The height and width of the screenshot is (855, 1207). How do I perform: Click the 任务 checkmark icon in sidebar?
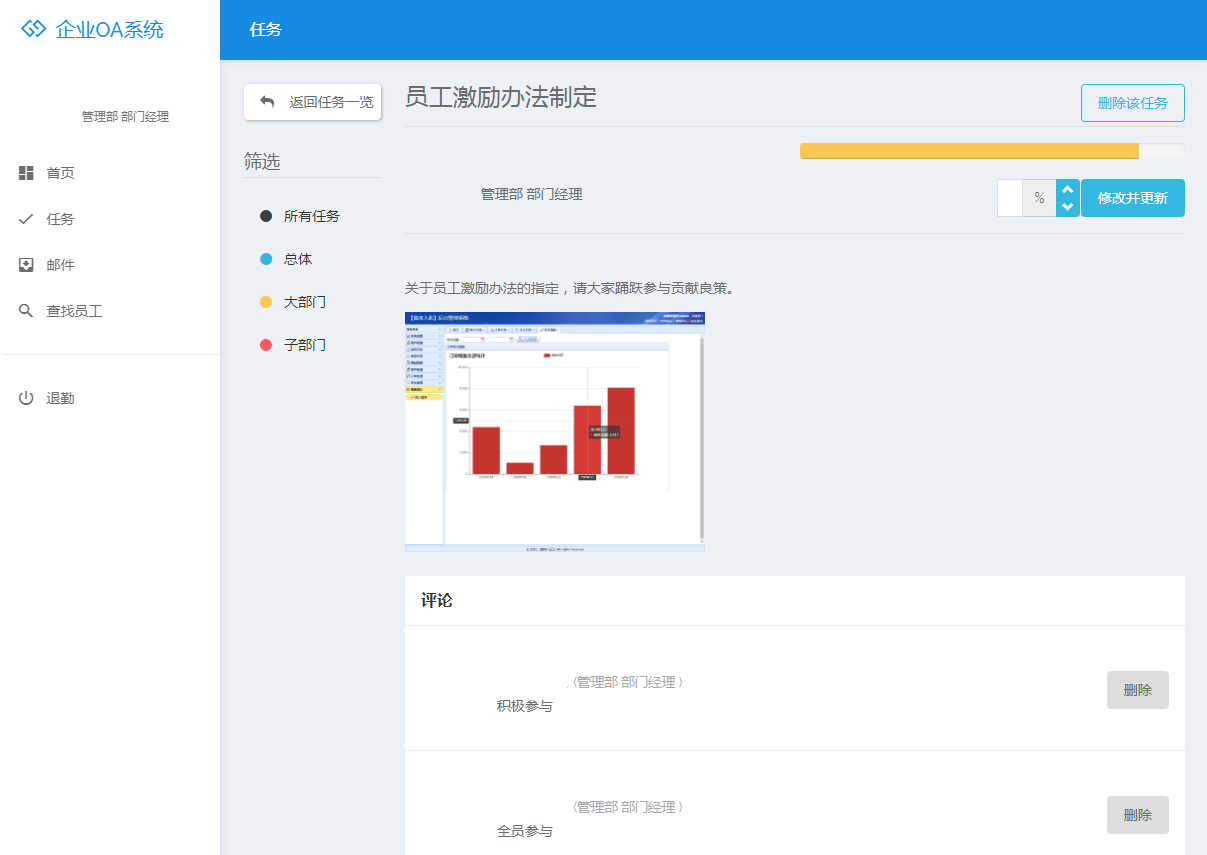pos(26,219)
